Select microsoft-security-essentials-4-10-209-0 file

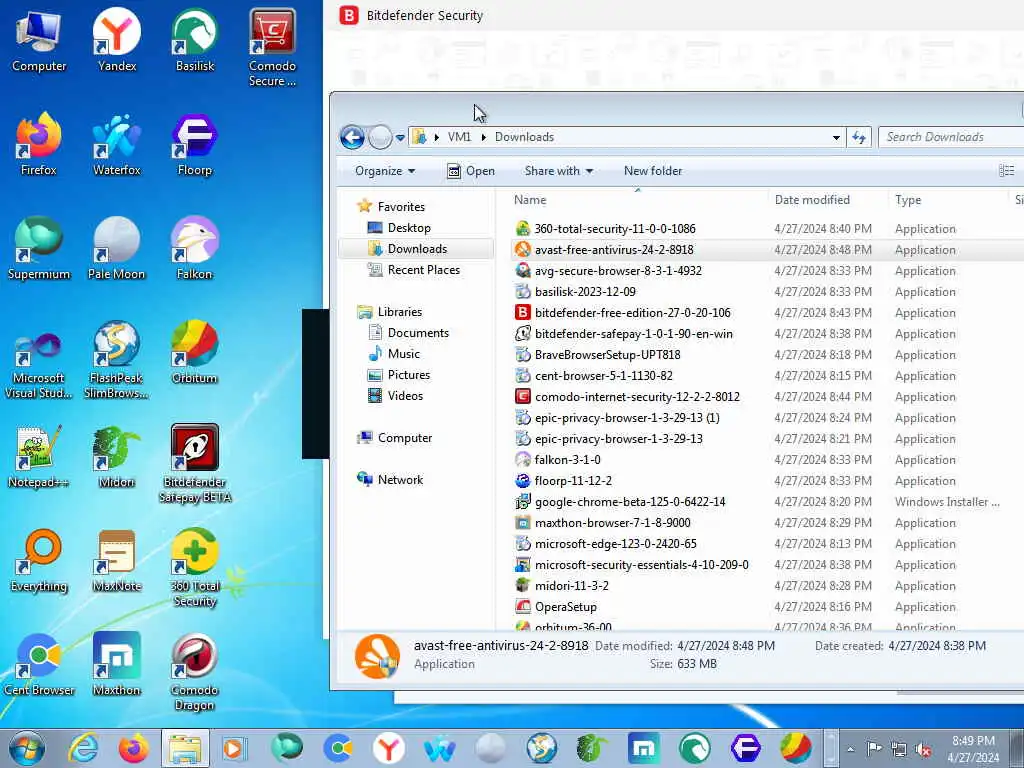click(641, 565)
